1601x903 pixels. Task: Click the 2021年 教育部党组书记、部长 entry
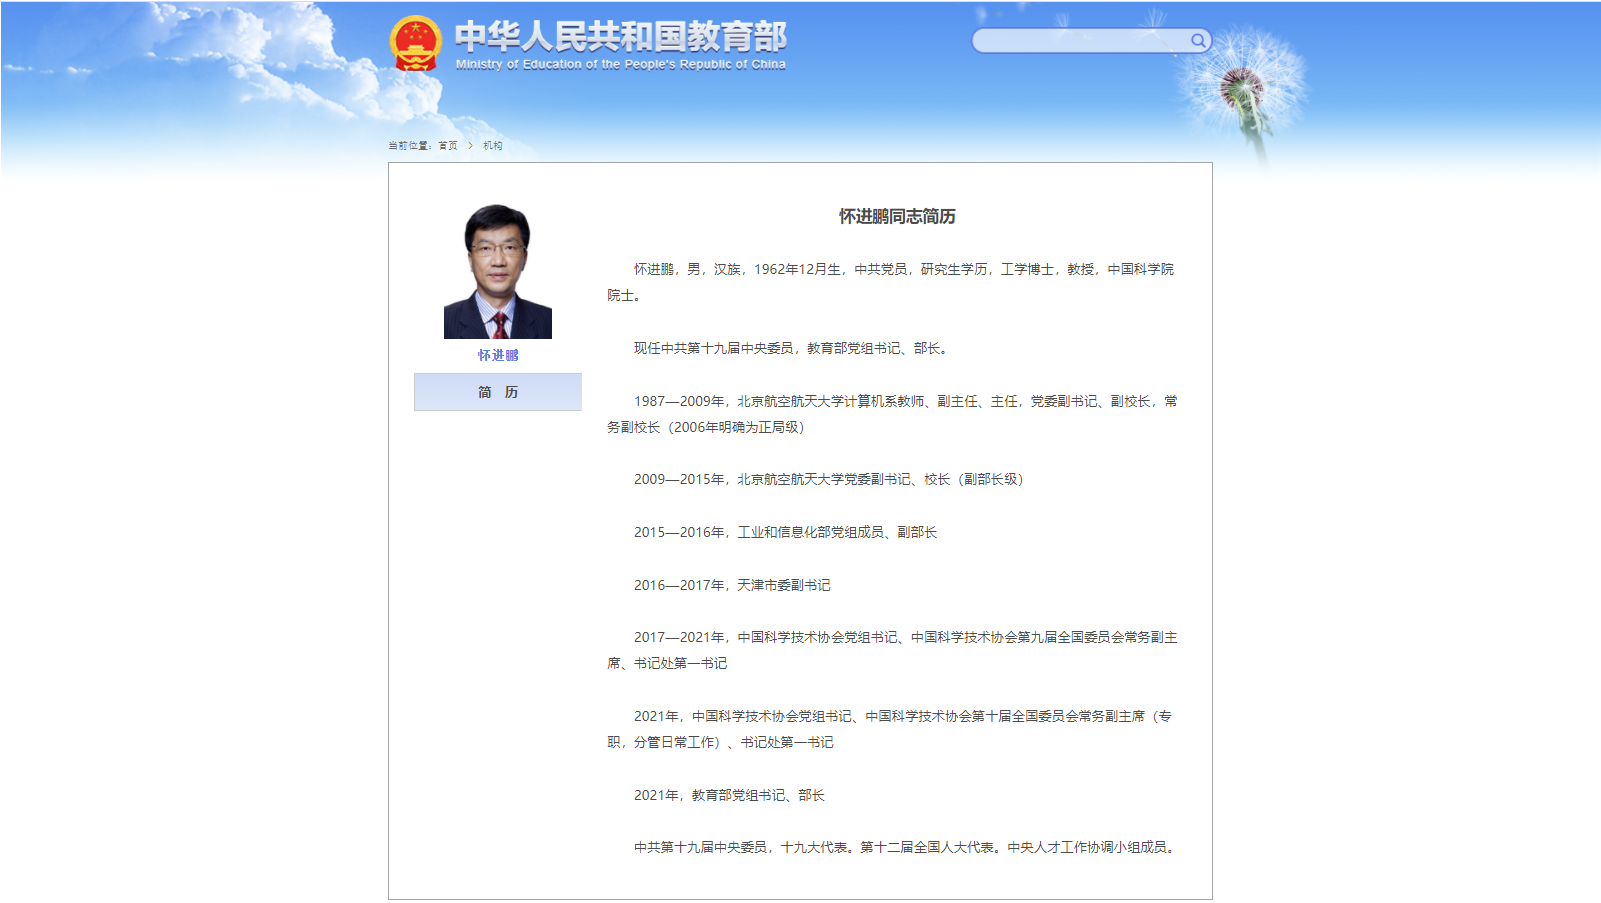click(x=729, y=796)
